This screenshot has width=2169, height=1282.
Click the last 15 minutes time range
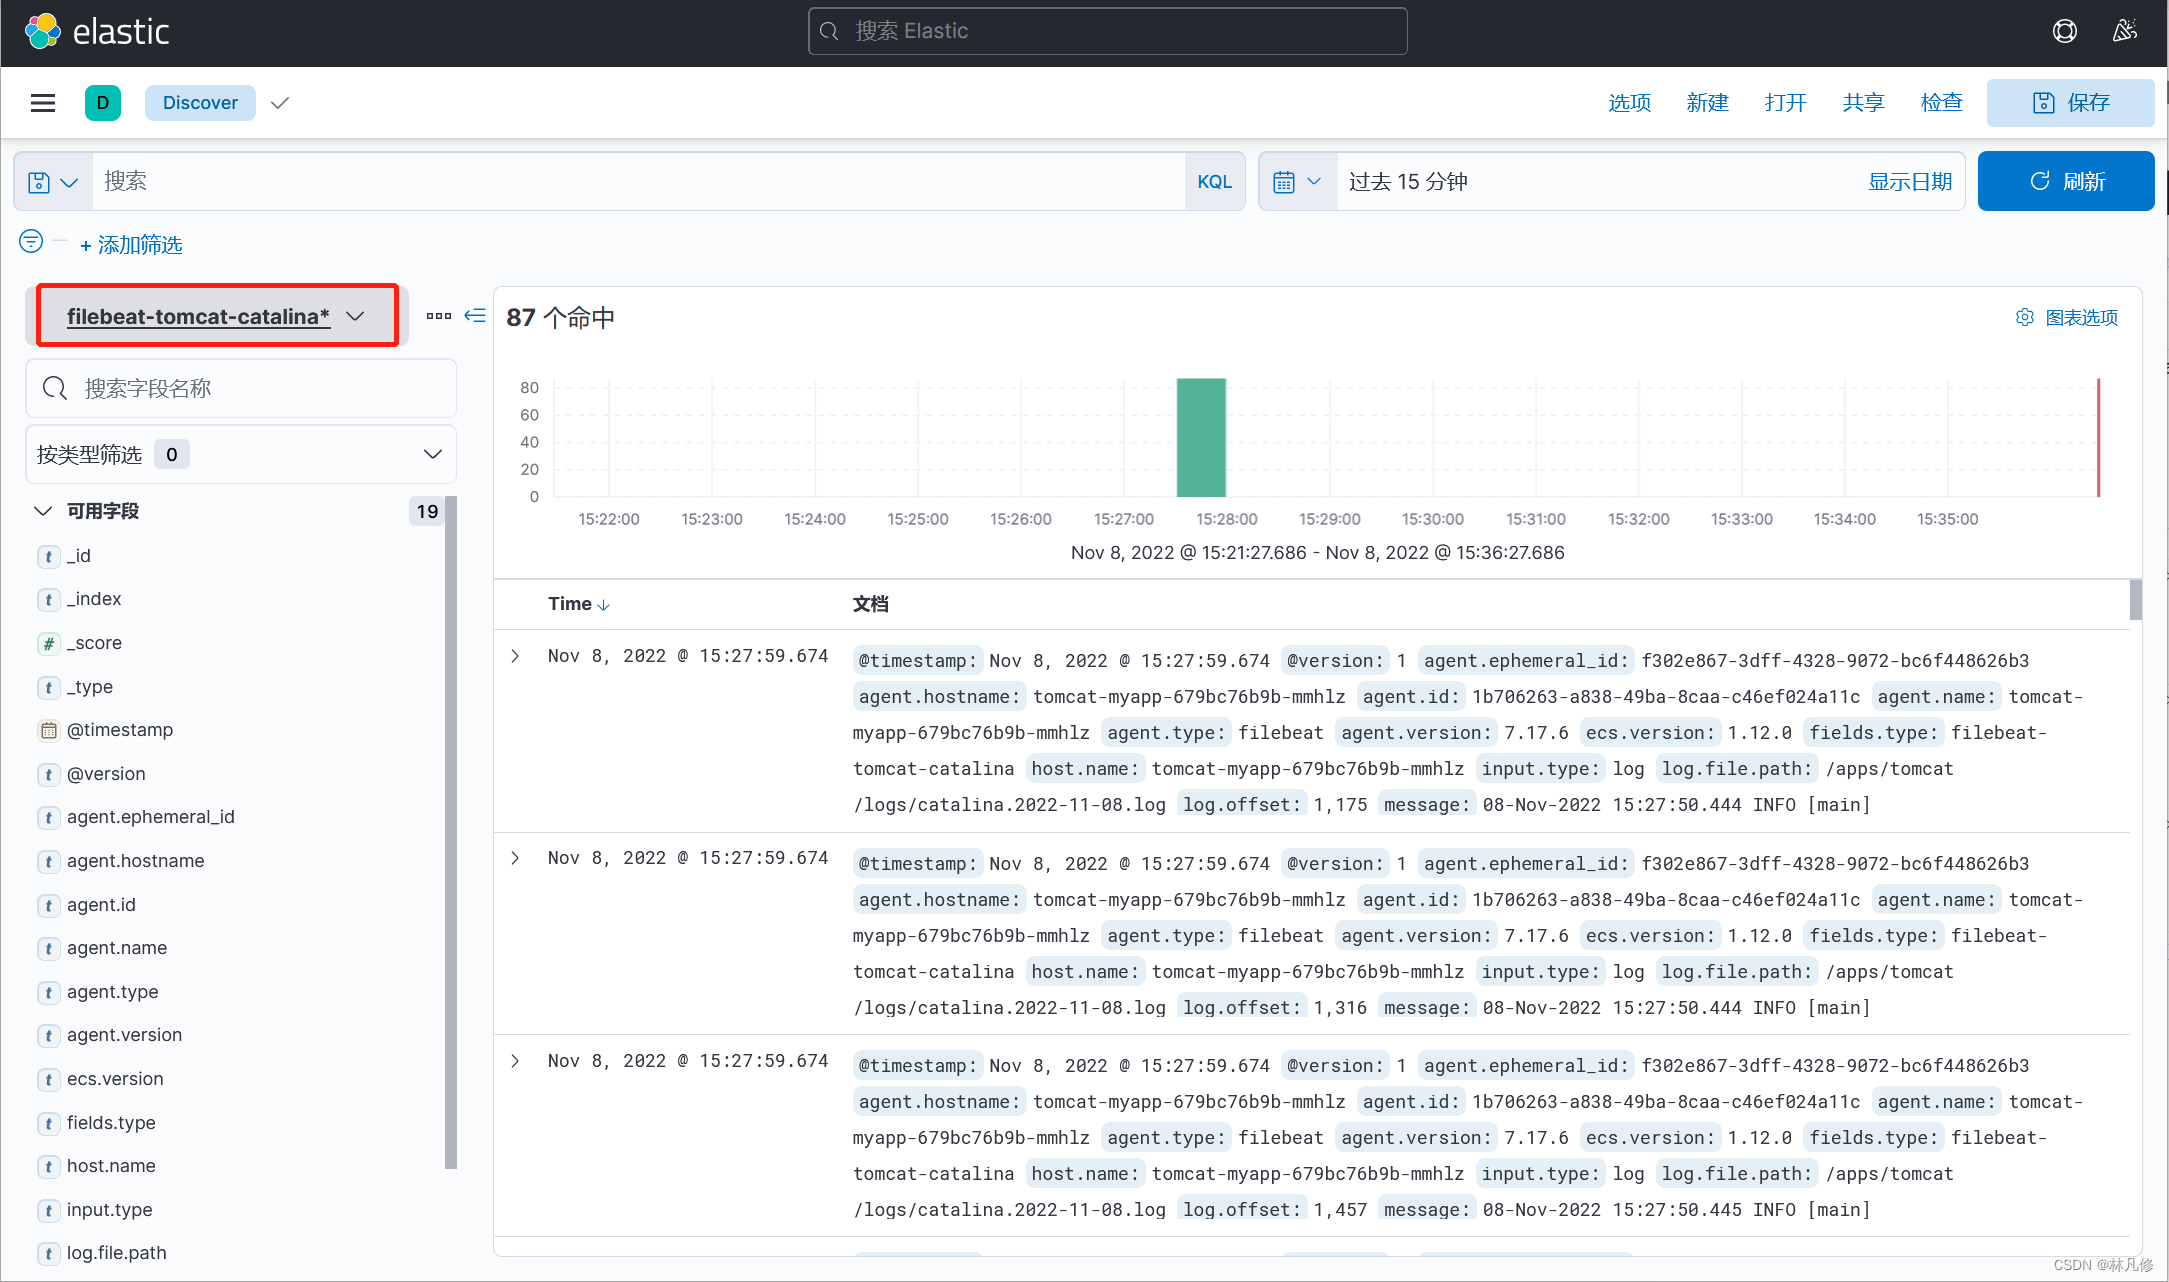point(1408,182)
